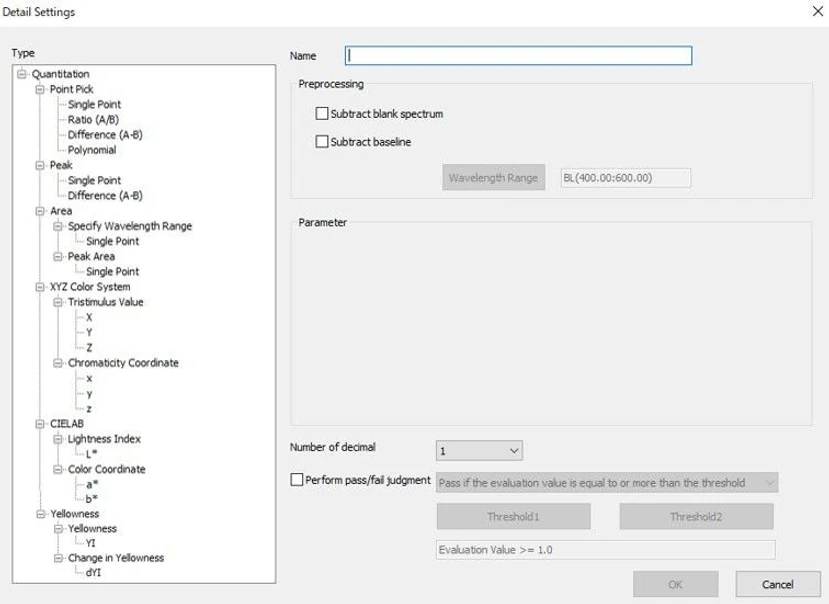Collapse the Point Pick tree branch
This screenshot has width=829, height=604.
[40, 89]
